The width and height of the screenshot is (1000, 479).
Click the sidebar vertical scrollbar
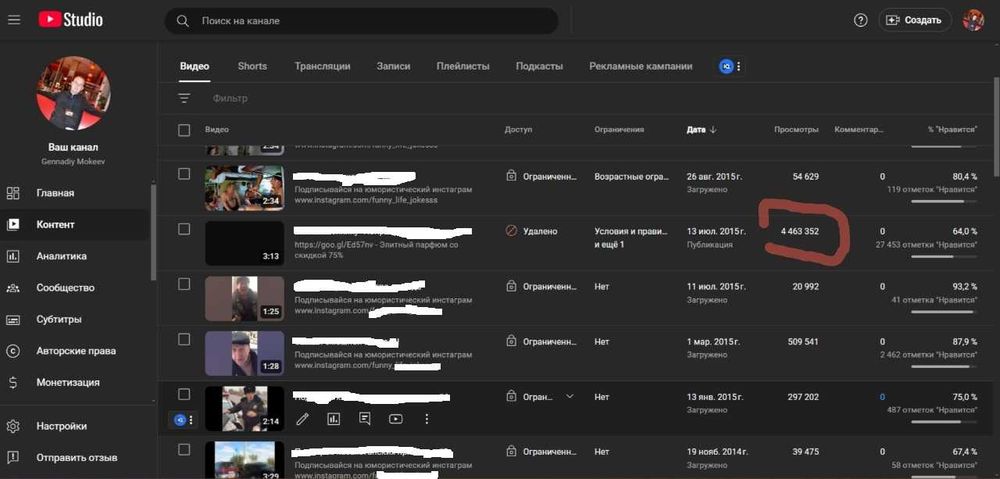point(153,232)
